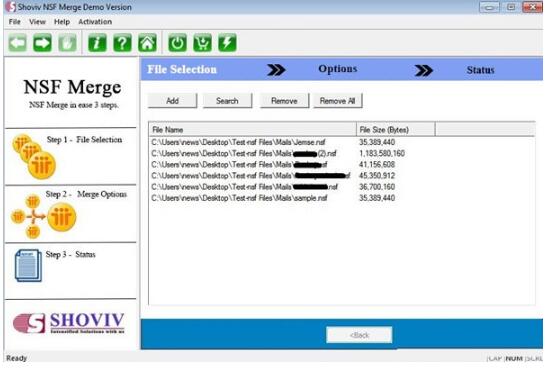Click the Step 2 Merge Options icon
This screenshot has width=552, height=369.
point(43,216)
